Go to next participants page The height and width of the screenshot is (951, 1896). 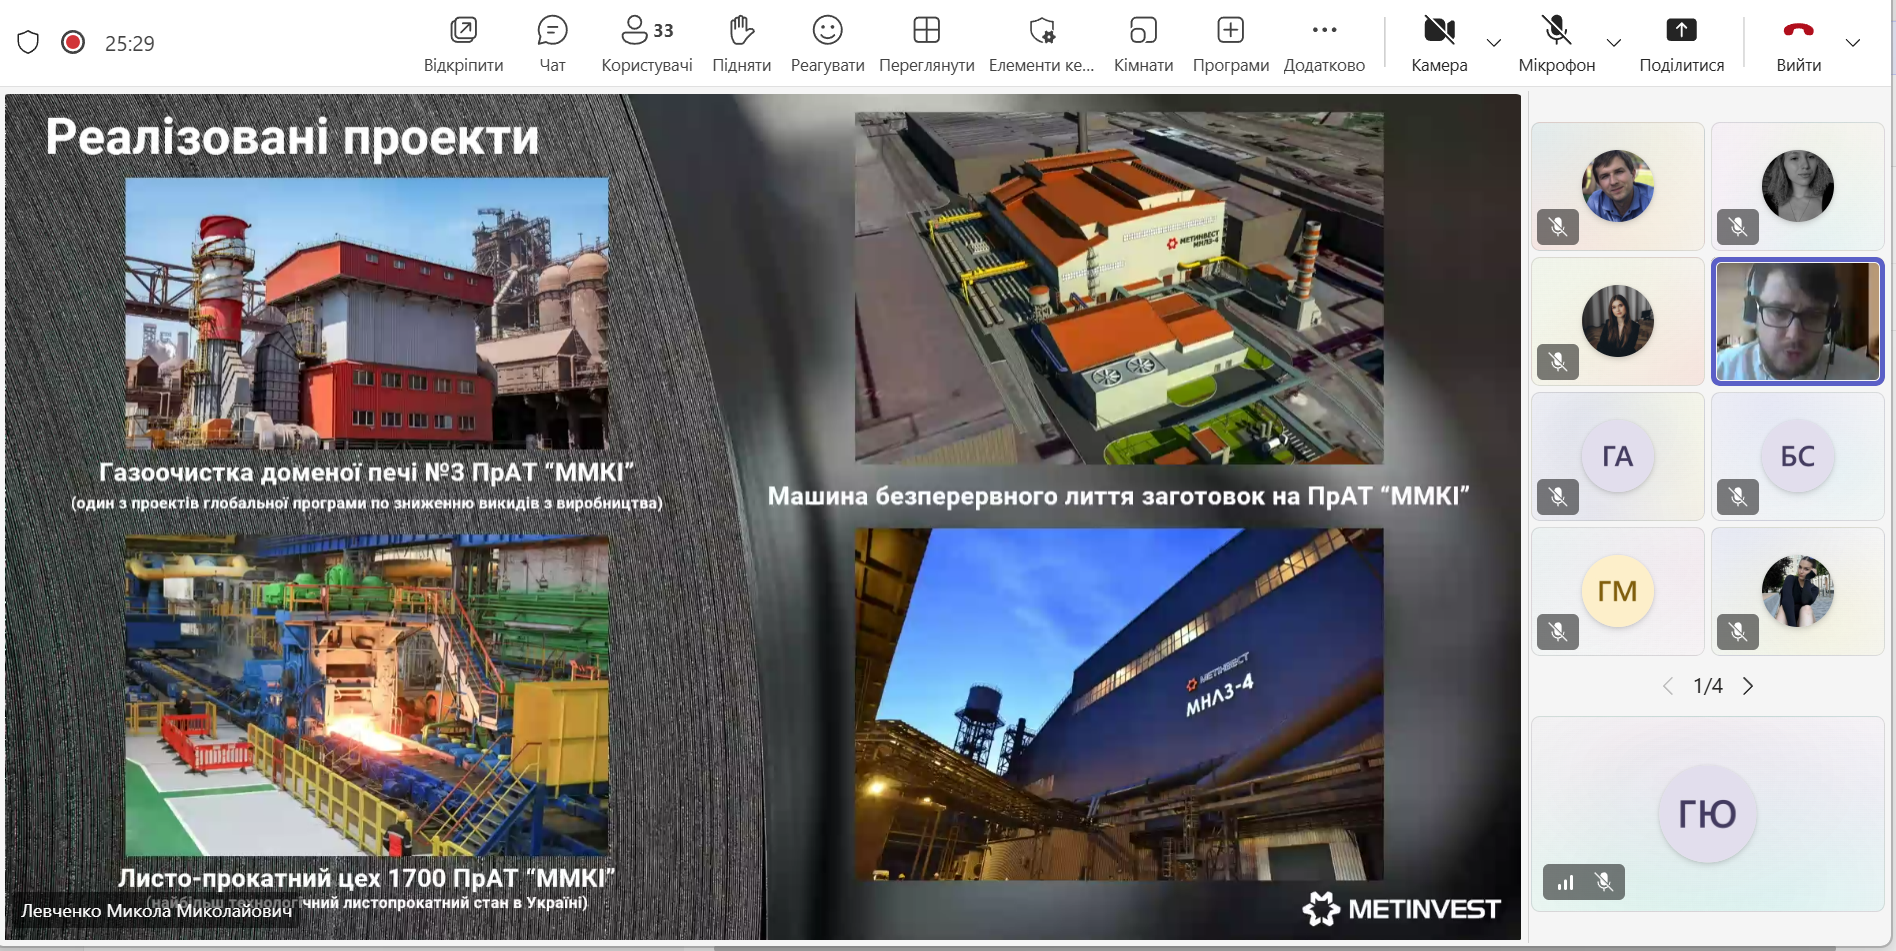tap(1748, 686)
